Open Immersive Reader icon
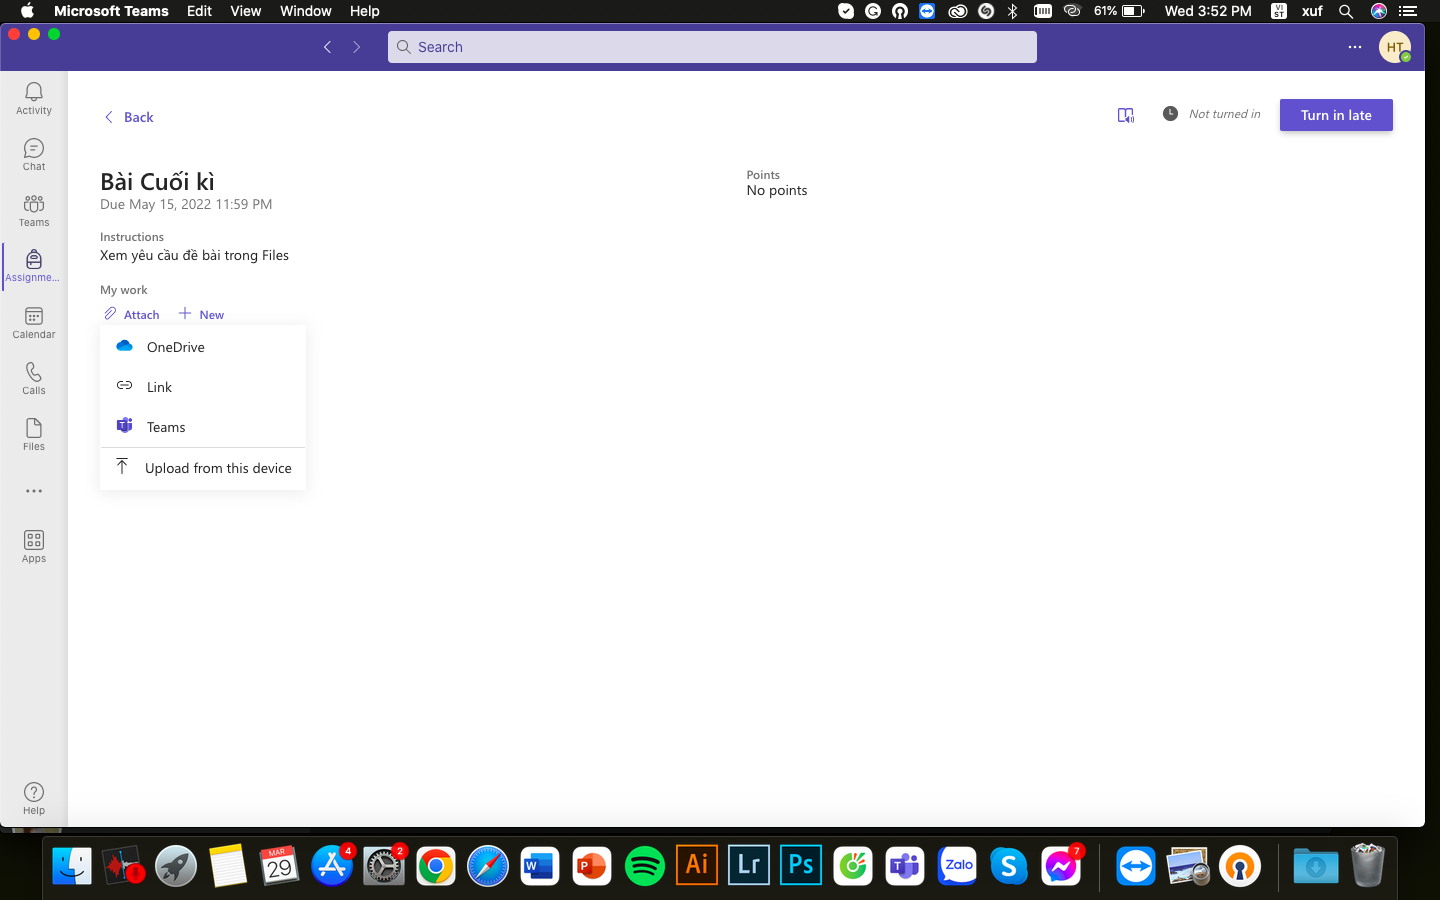Viewport: 1440px width, 900px height. tap(1126, 115)
